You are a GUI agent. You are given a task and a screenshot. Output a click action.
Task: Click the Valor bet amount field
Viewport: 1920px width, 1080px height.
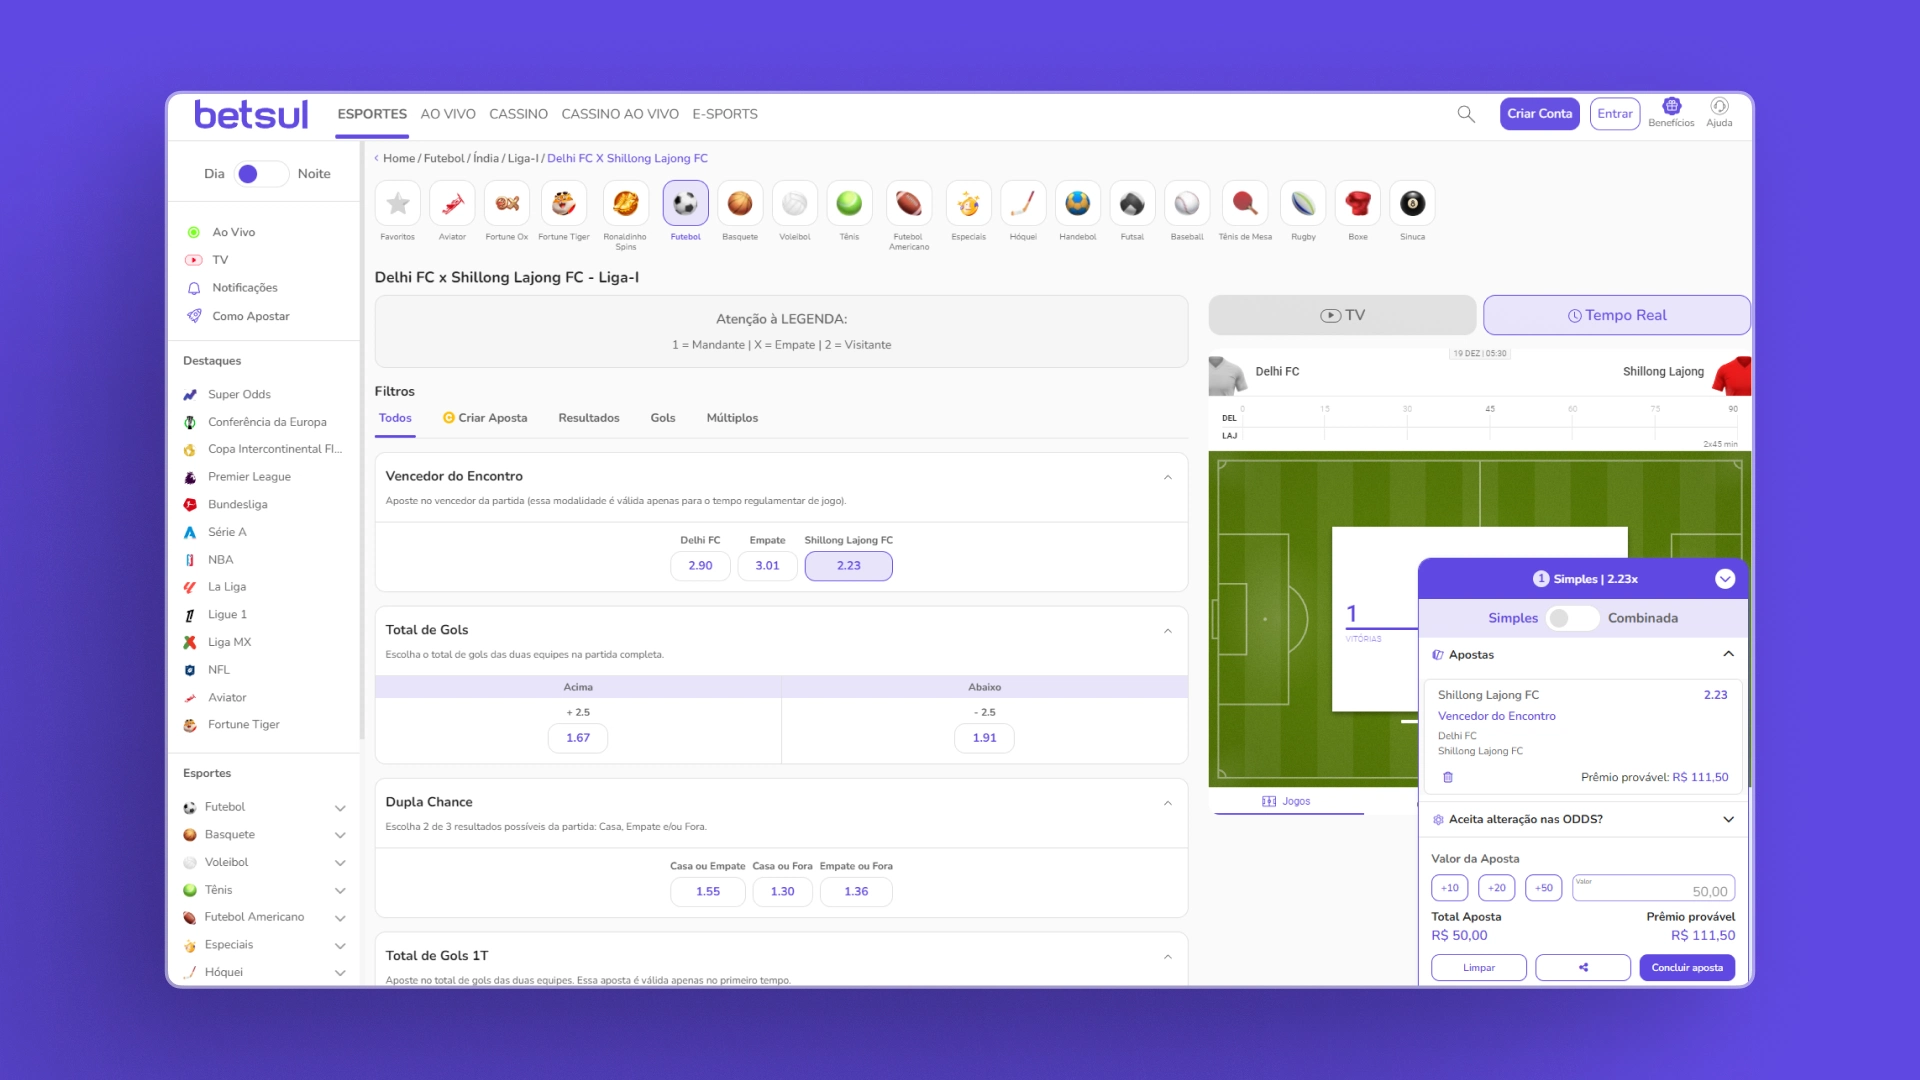point(1653,888)
